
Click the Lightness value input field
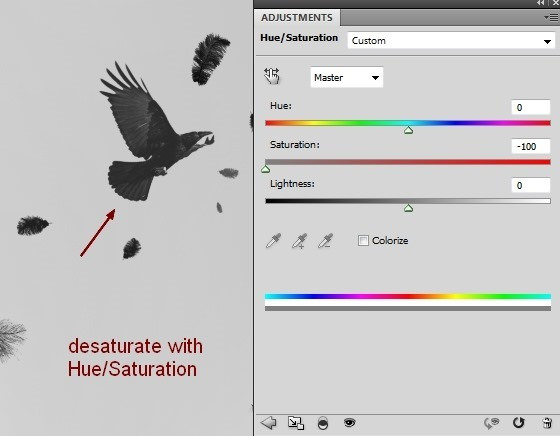click(531, 185)
